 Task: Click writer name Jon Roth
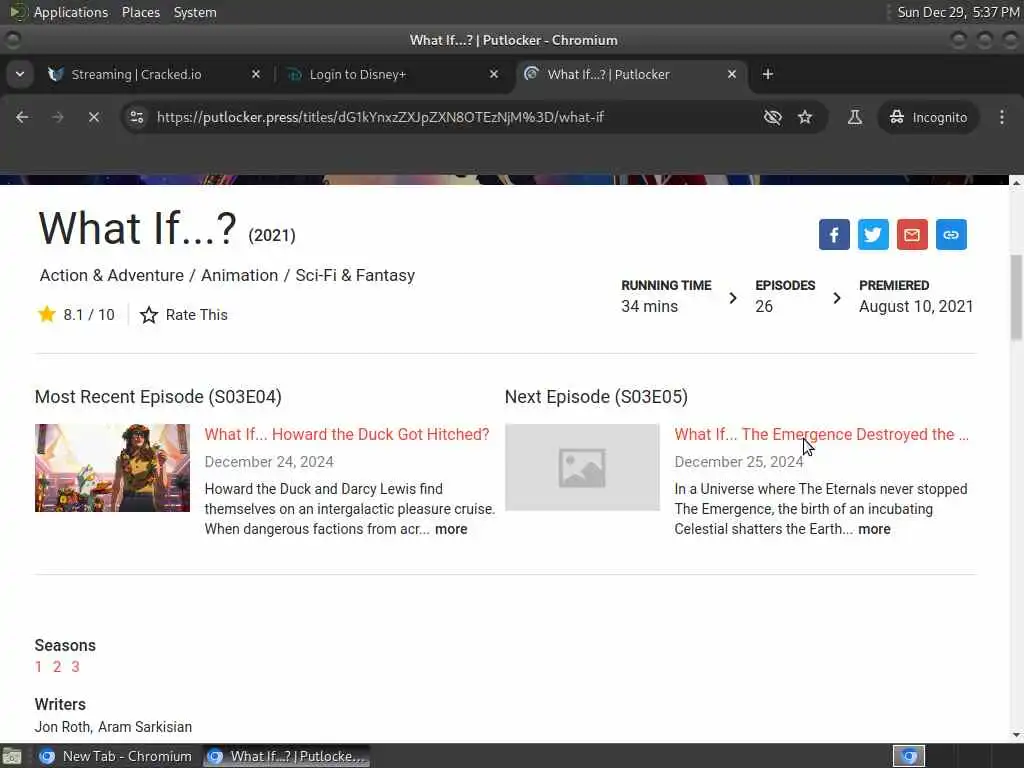tap(62, 727)
